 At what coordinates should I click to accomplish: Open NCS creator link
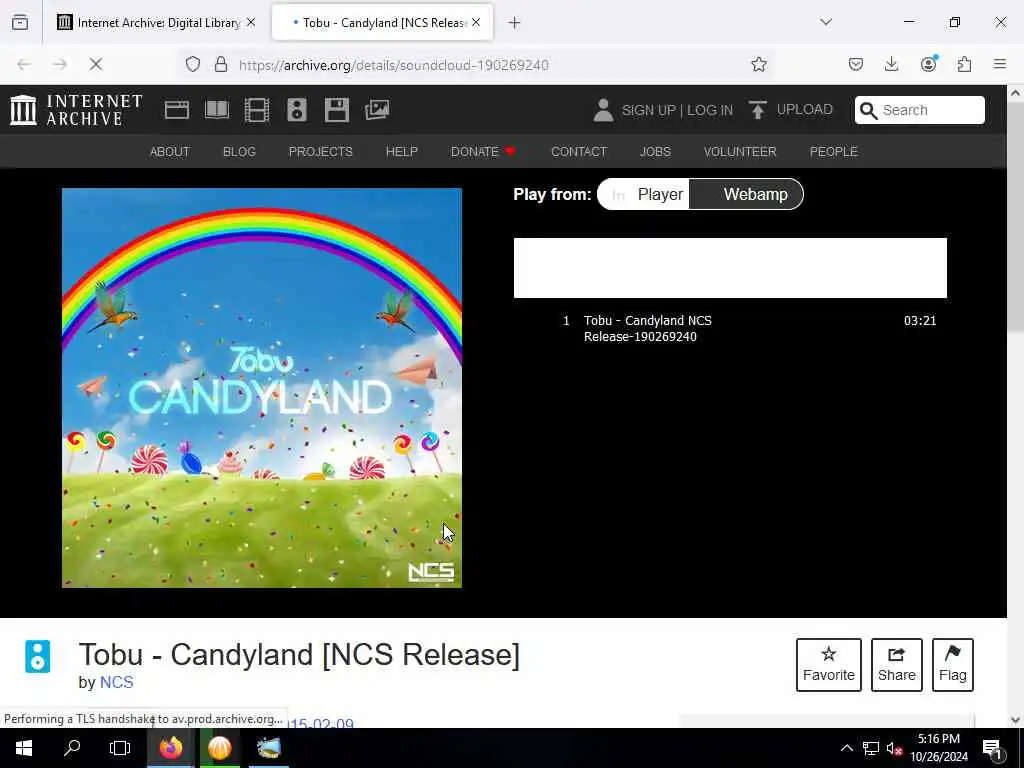tap(116, 682)
